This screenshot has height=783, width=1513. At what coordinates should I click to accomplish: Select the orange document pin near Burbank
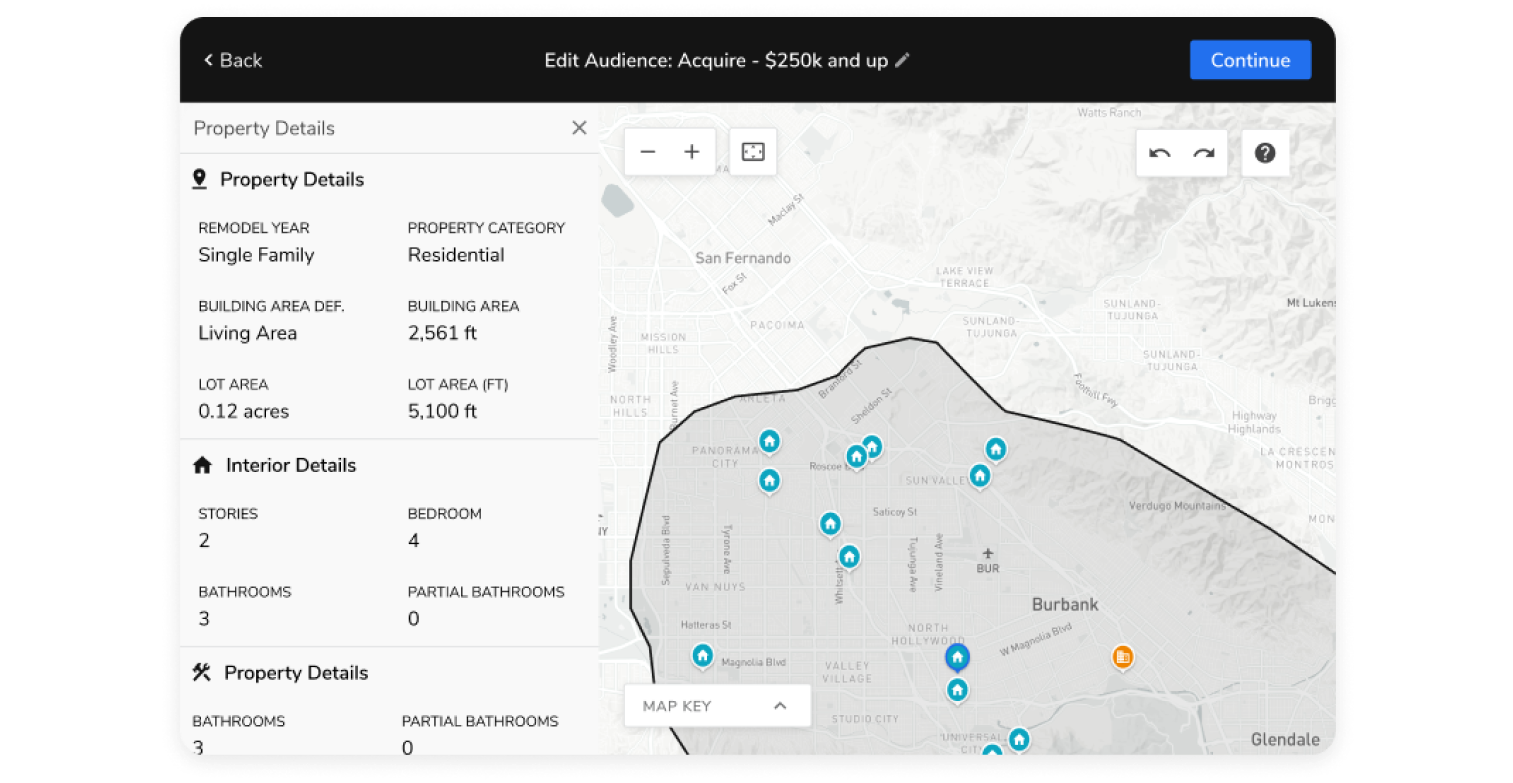1123,657
